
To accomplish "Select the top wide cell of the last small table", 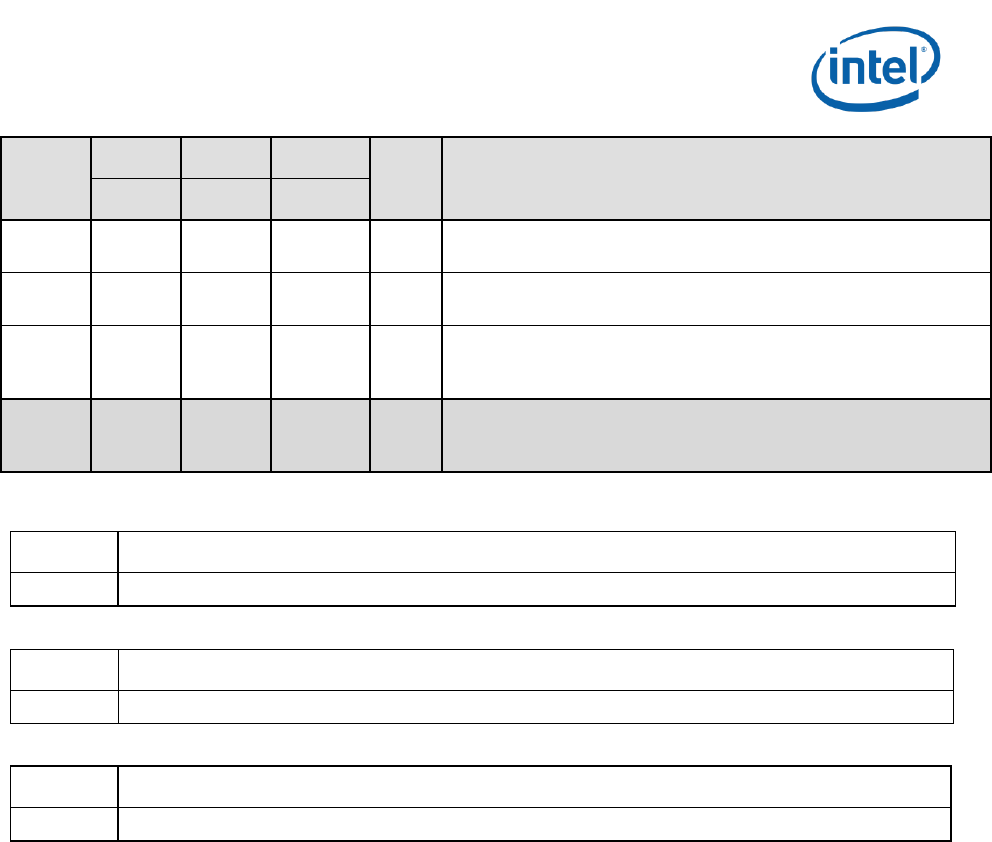I will coord(534,787).
